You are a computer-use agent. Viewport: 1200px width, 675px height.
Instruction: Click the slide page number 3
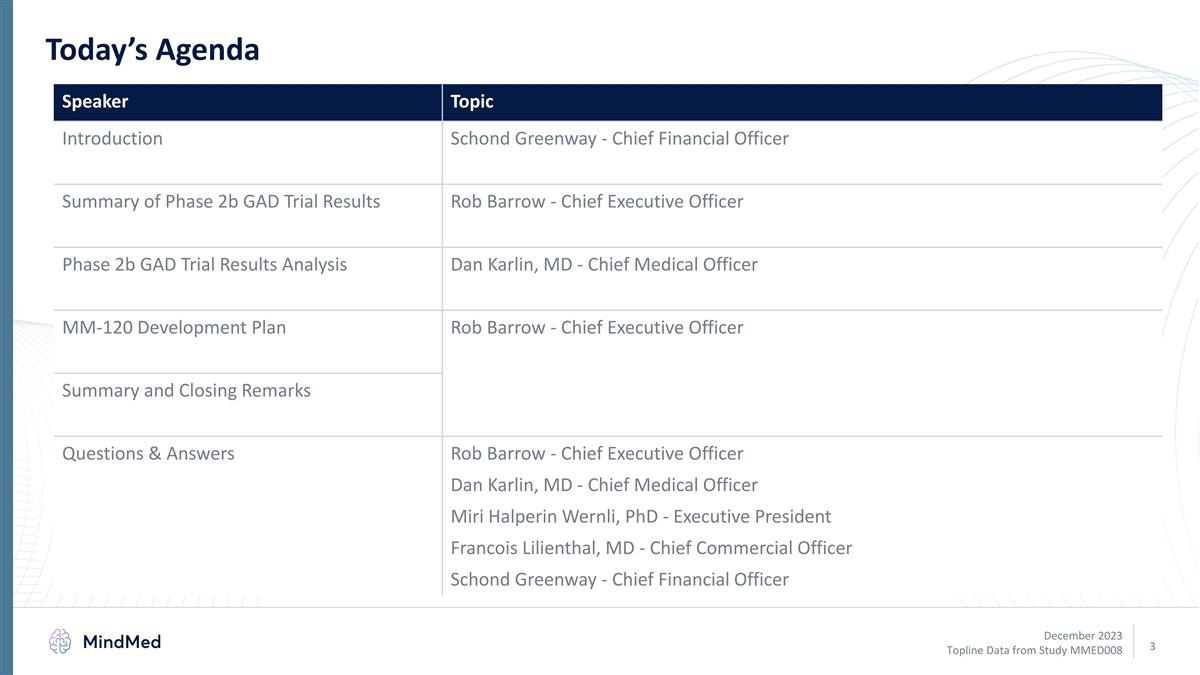click(1153, 647)
